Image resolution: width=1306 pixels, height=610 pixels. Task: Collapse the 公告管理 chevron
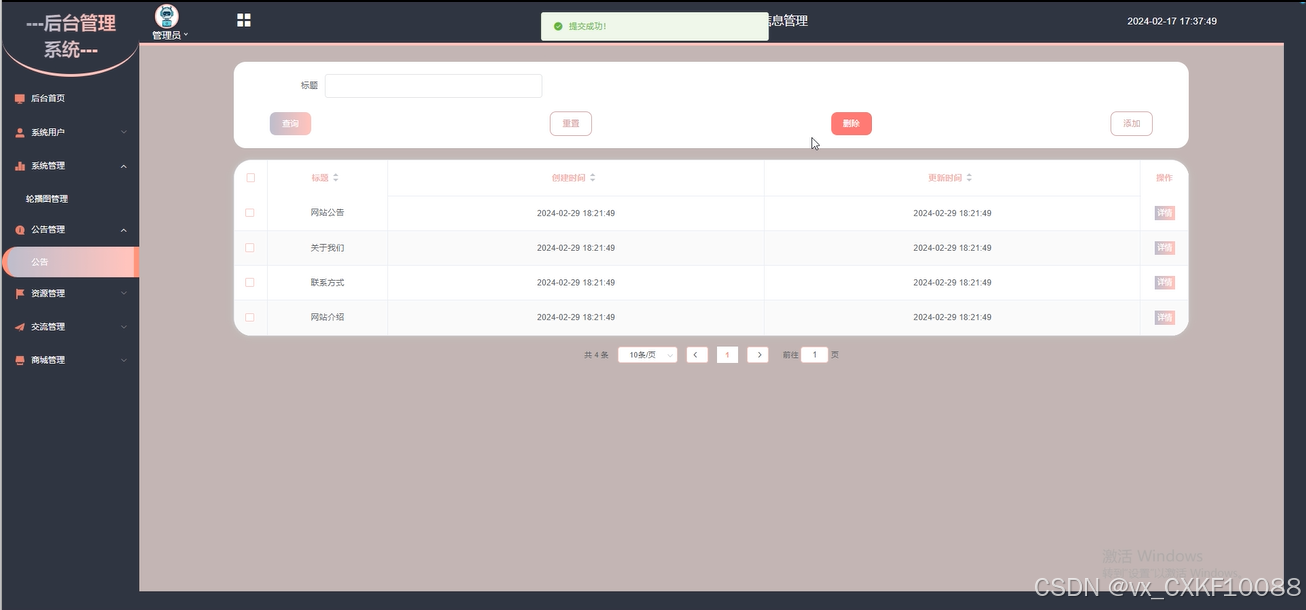click(124, 230)
